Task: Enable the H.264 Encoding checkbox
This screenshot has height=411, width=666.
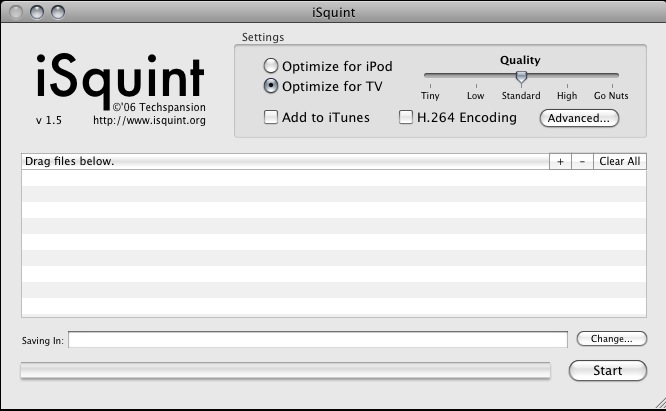Action: 406,117
